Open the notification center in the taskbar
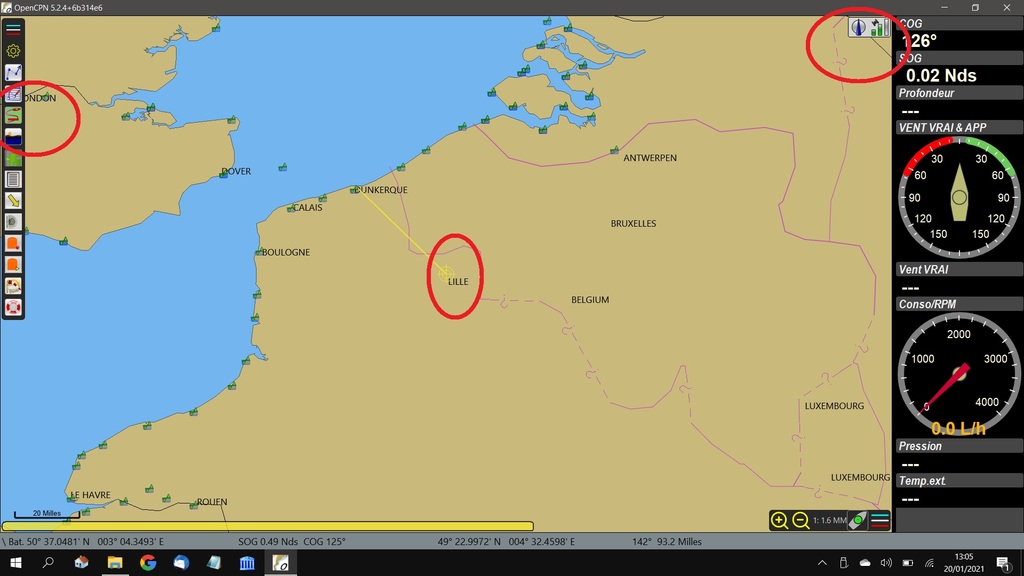 point(1004,563)
